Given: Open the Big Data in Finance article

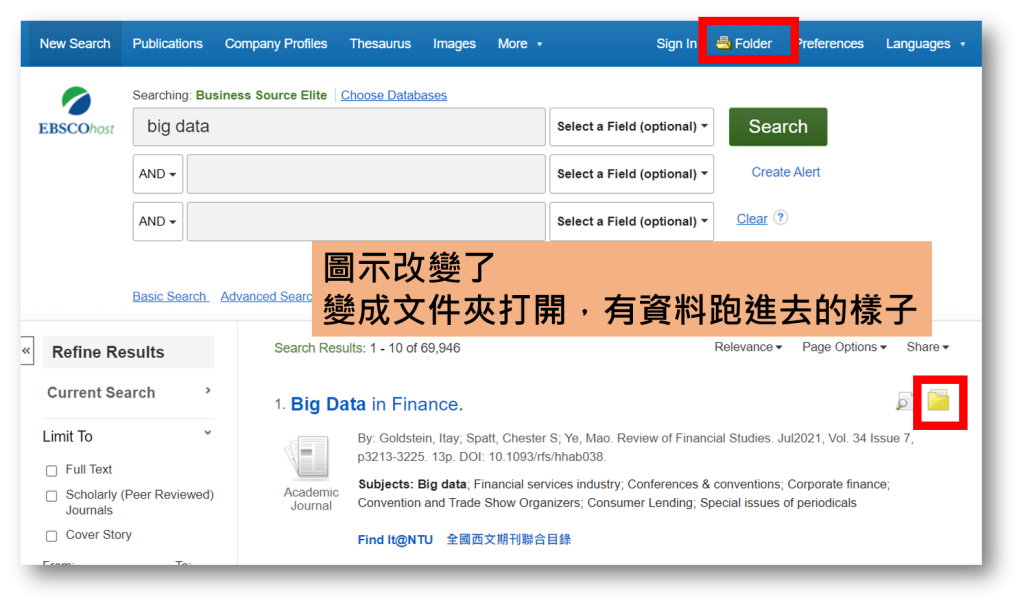Looking at the screenshot, I should [377, 404].
